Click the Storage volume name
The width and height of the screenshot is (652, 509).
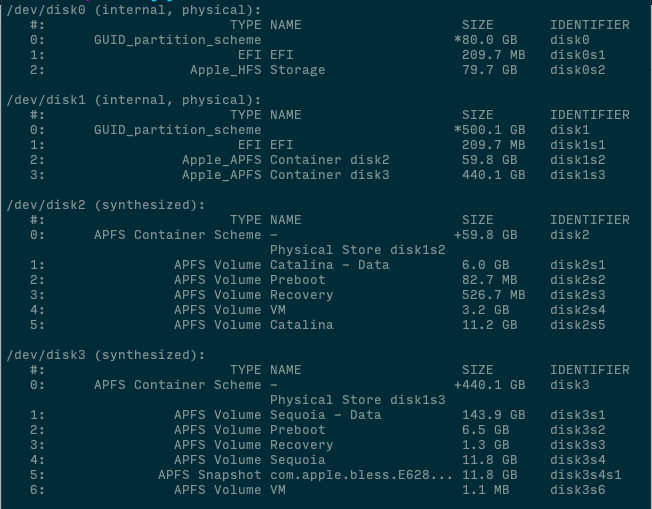point(297,70)
